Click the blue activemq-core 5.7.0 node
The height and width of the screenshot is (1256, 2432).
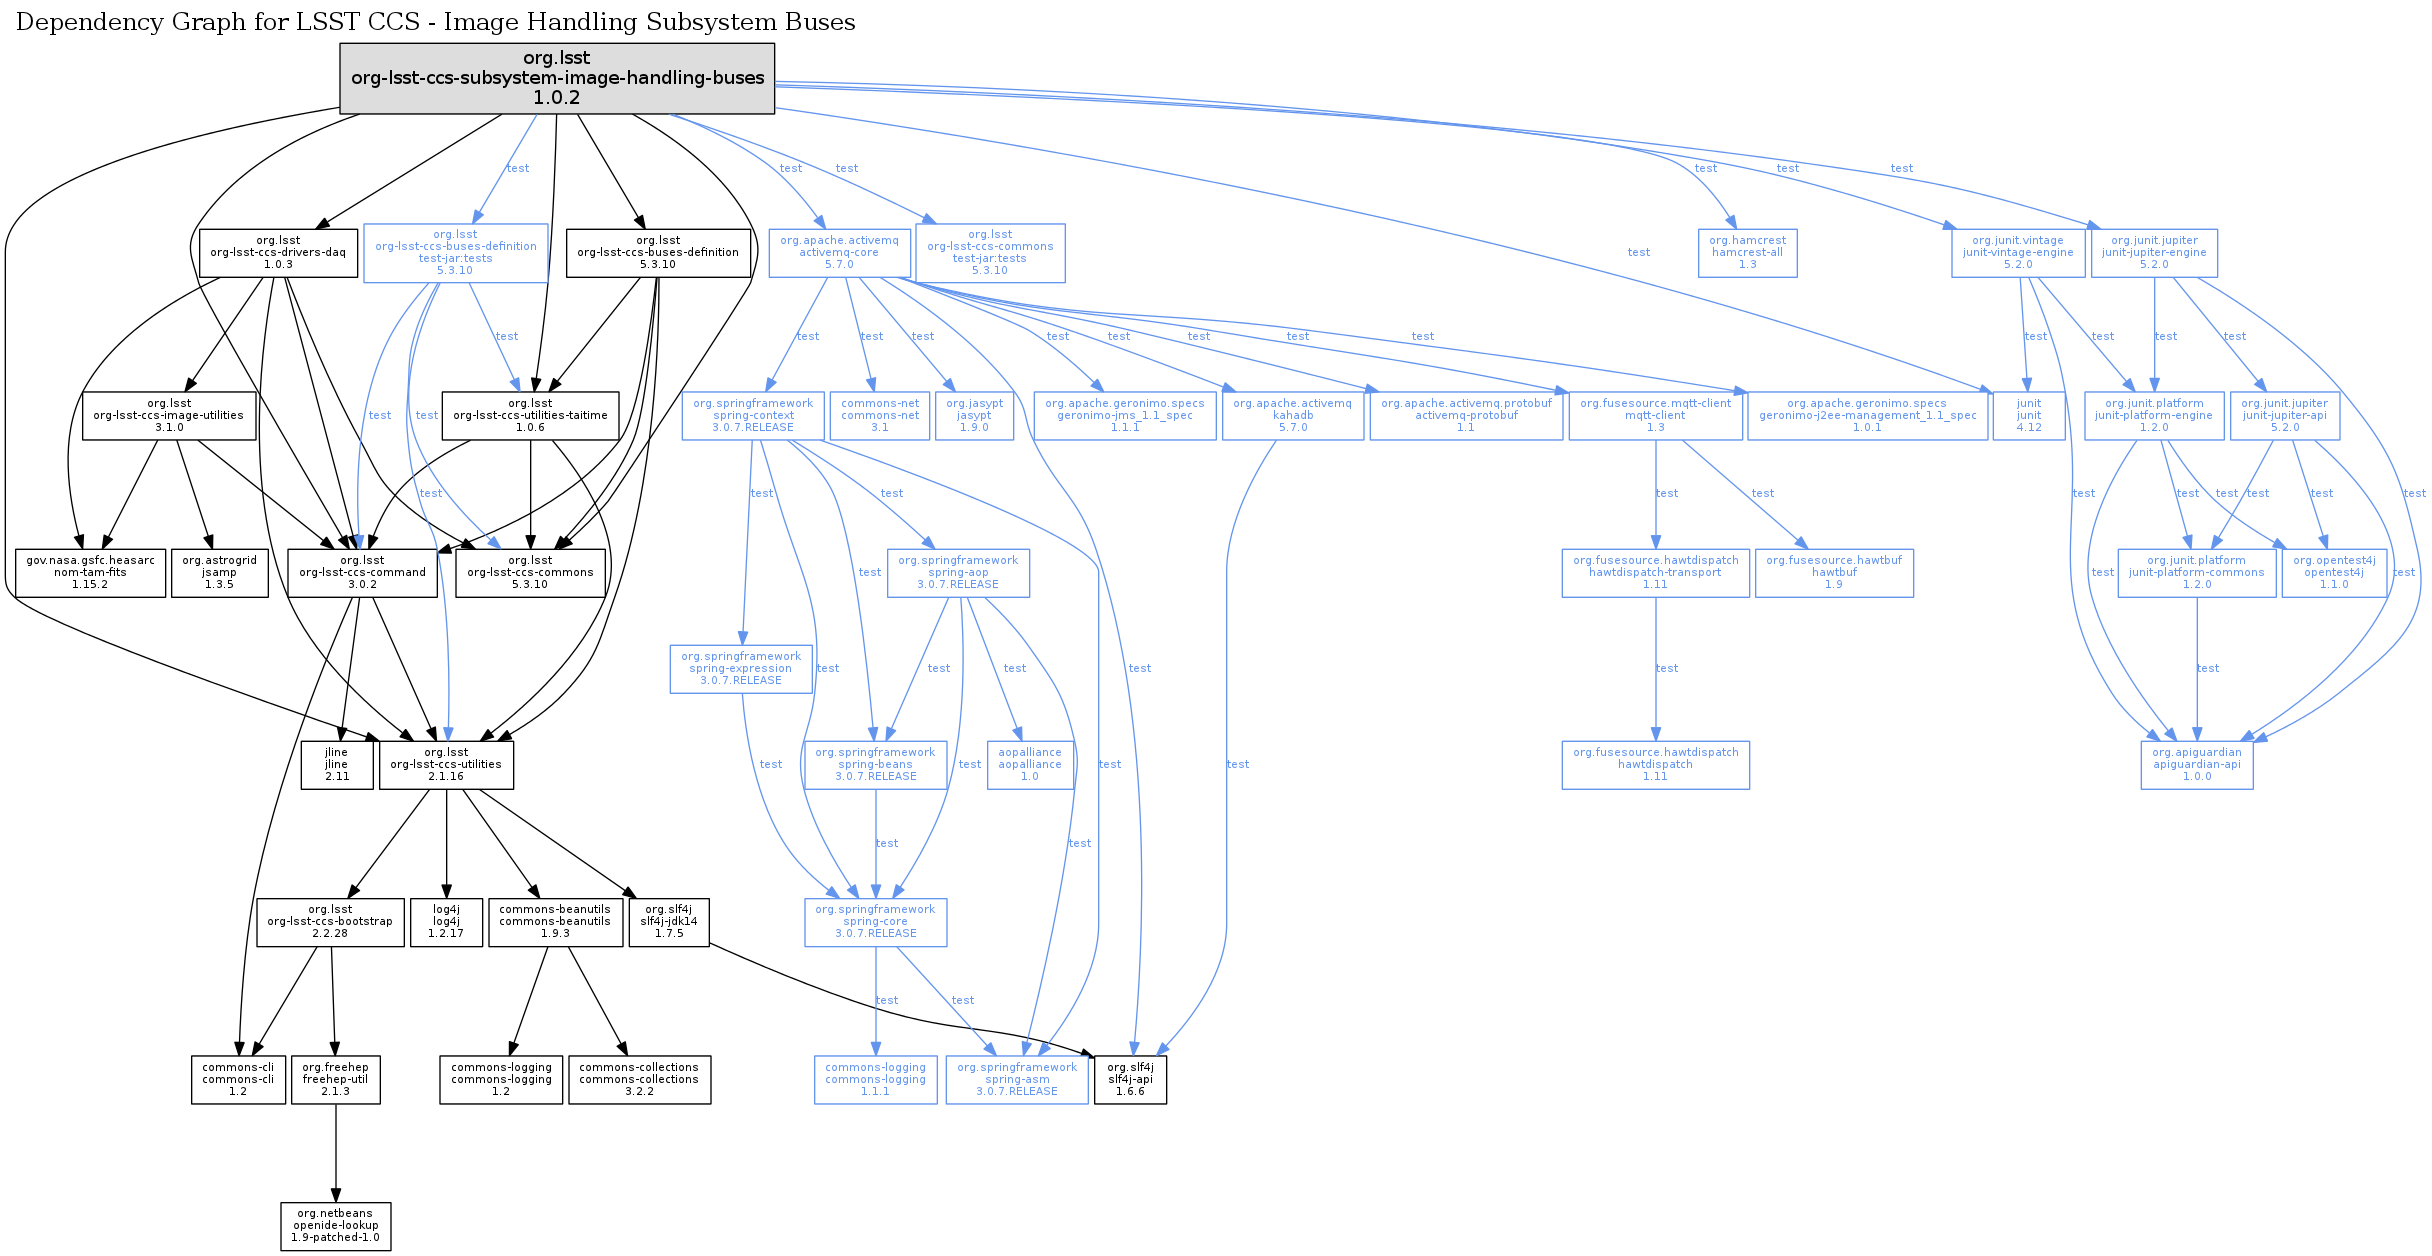(x=839, y=253)
